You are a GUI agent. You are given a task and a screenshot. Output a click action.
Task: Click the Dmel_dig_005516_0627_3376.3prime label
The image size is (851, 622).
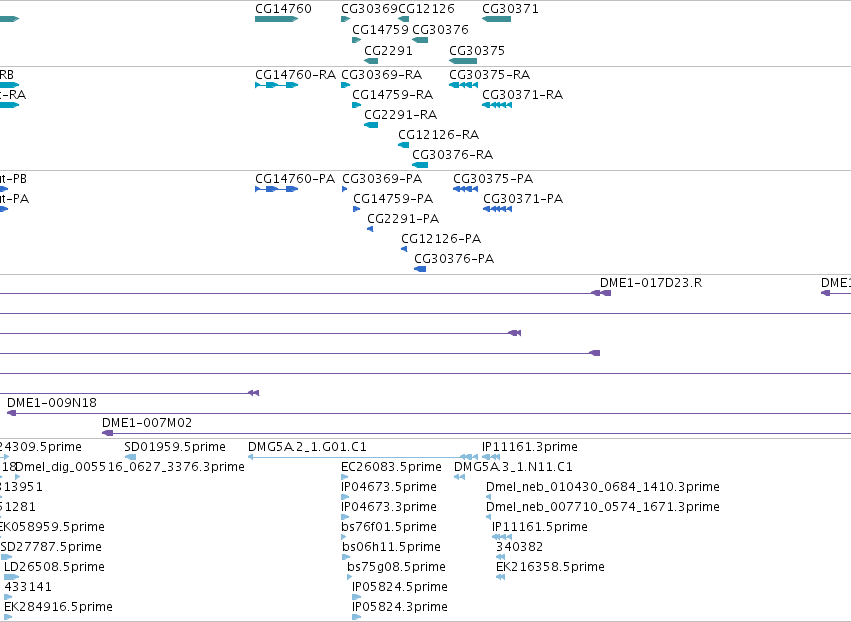(x=130, y=467)
